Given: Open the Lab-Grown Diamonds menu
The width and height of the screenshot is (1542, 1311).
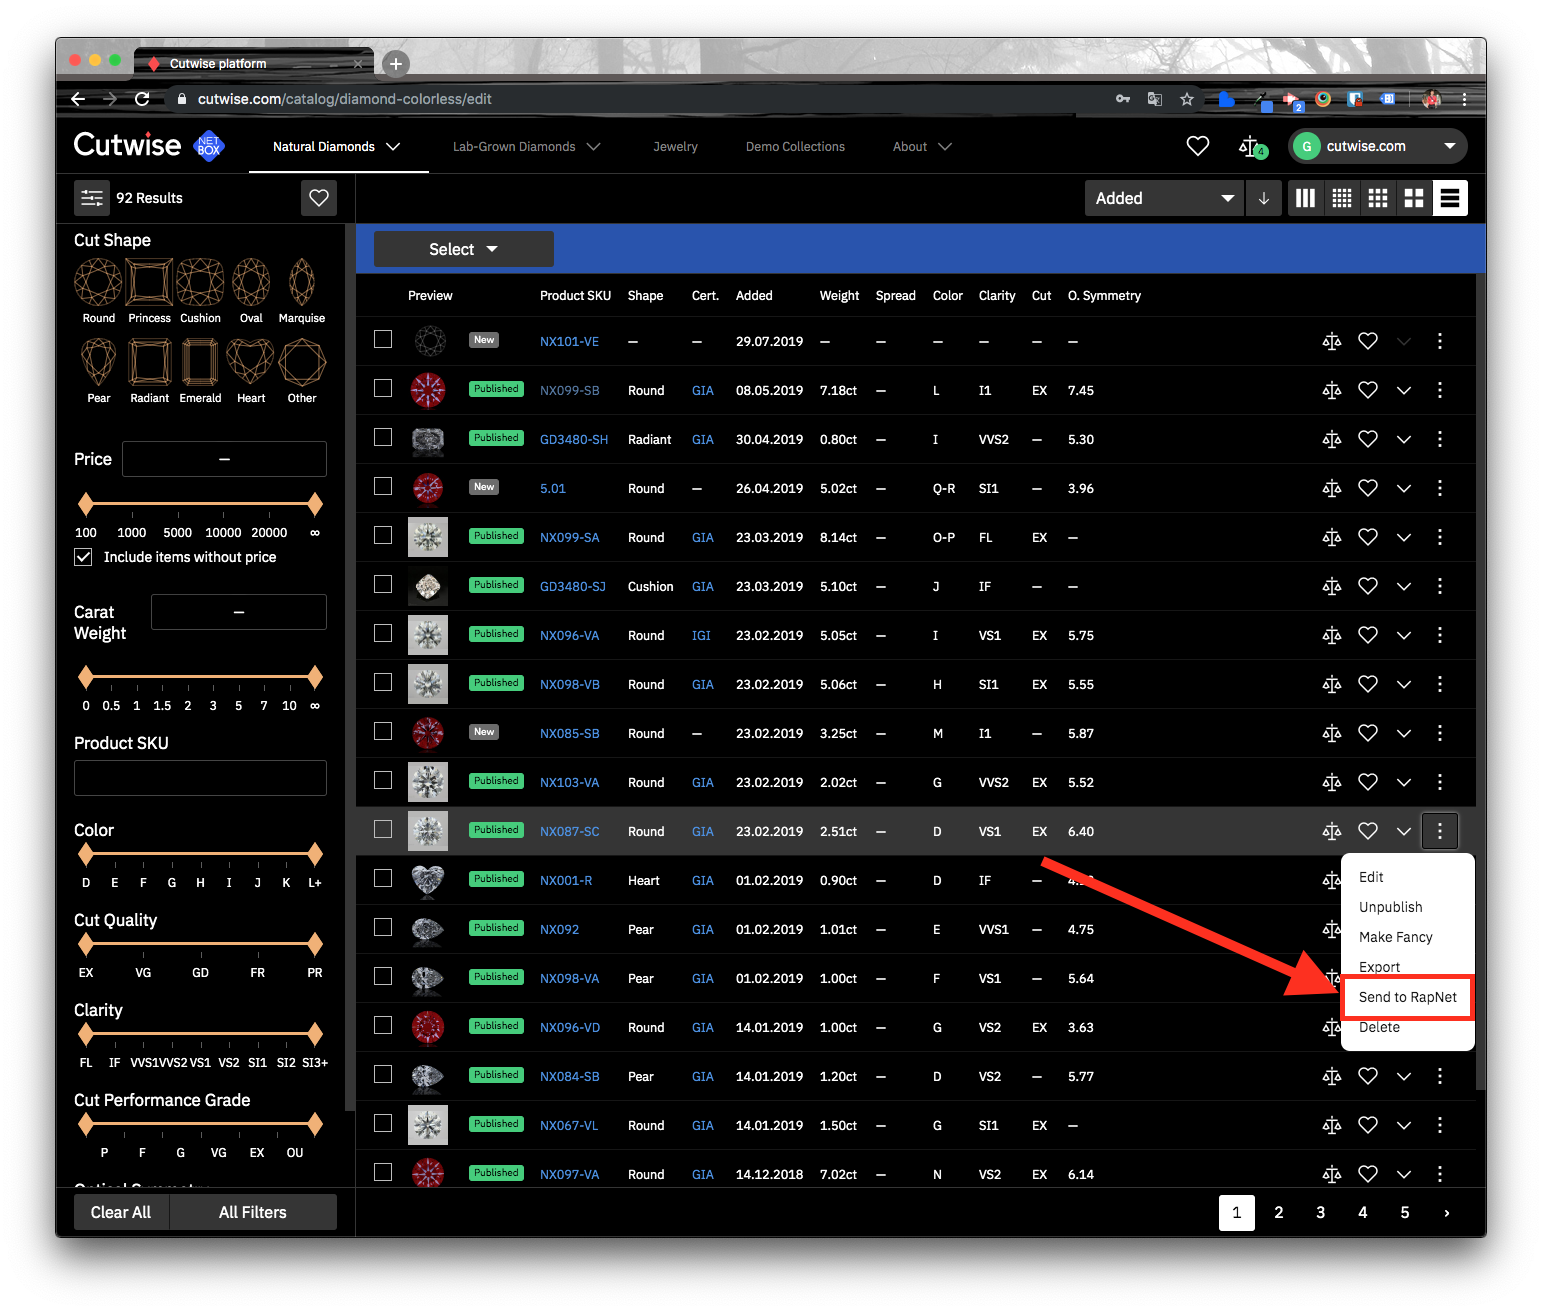Looking at the screenshot, I should tap(527, 147).
